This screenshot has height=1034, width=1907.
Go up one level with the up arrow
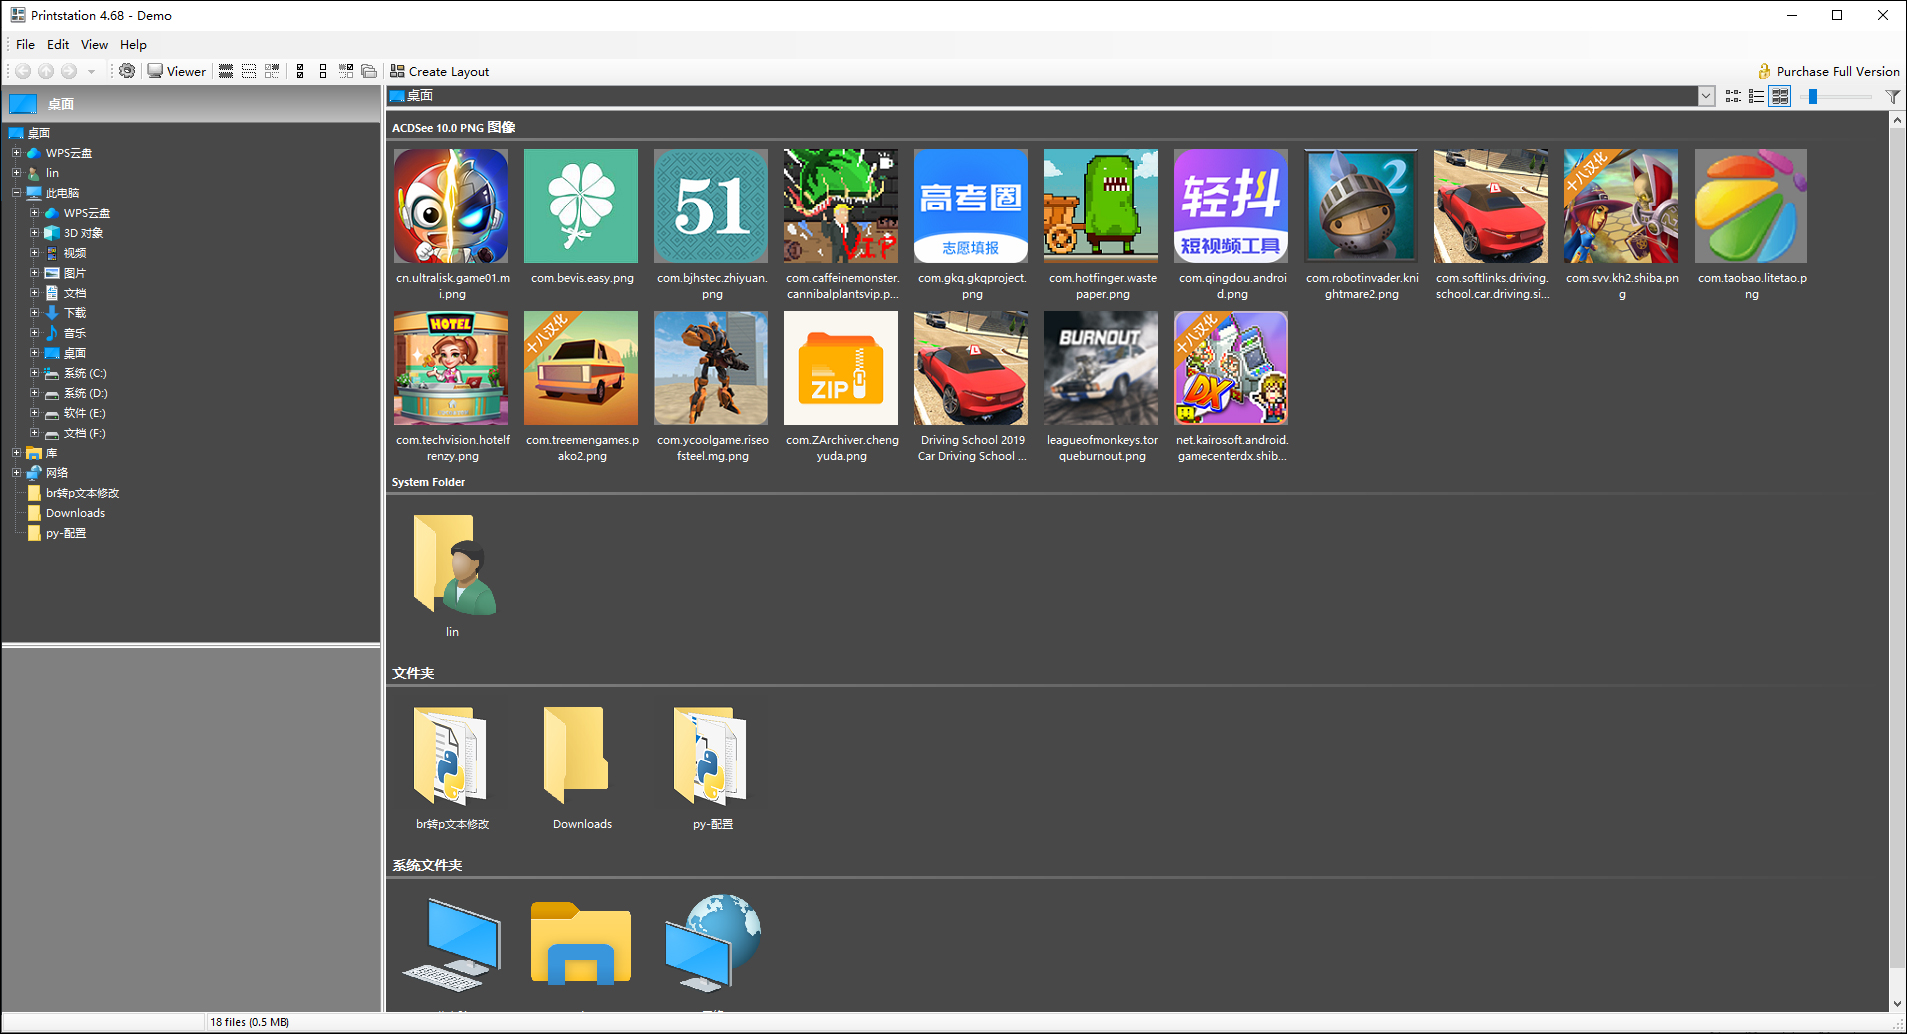(x=46, y=71)
